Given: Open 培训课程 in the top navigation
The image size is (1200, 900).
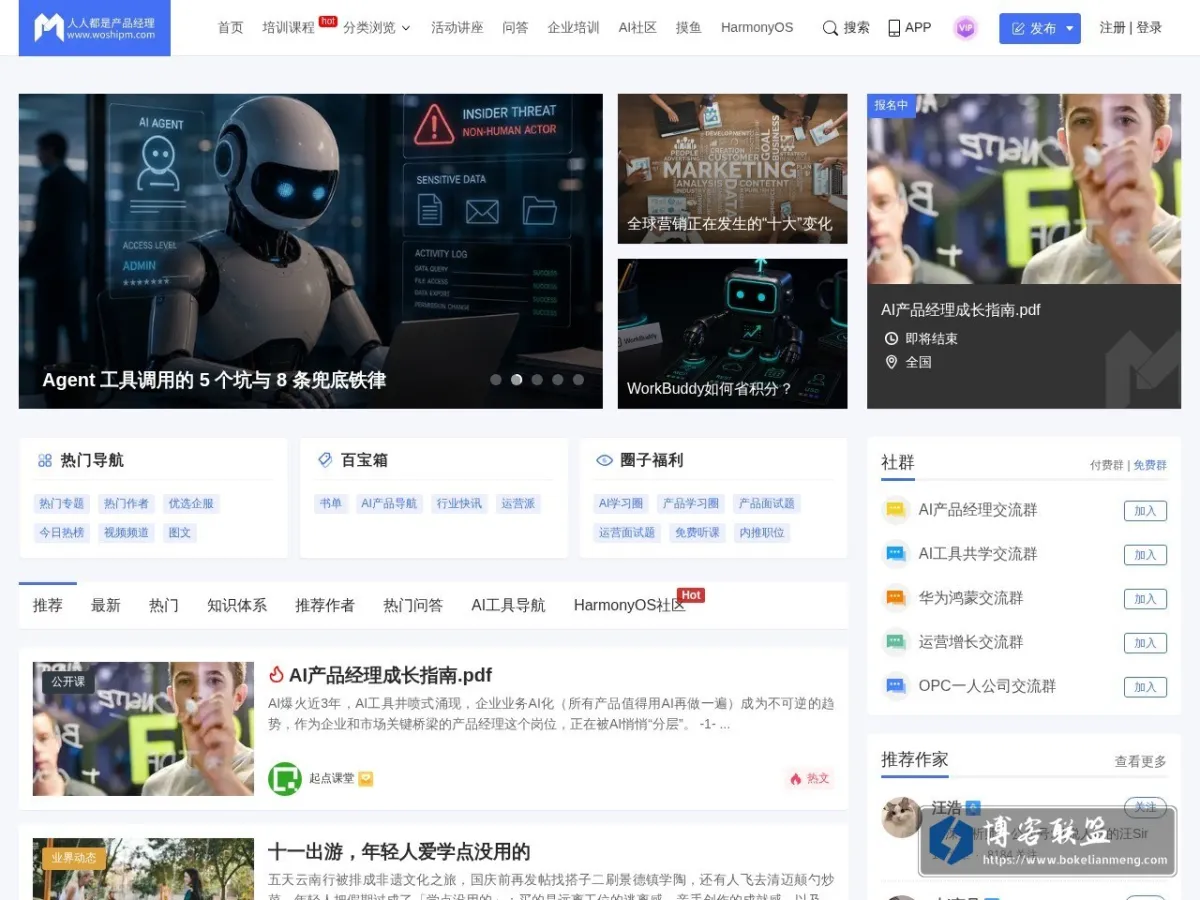Looking at the screenshot, I should click(288, 28).
